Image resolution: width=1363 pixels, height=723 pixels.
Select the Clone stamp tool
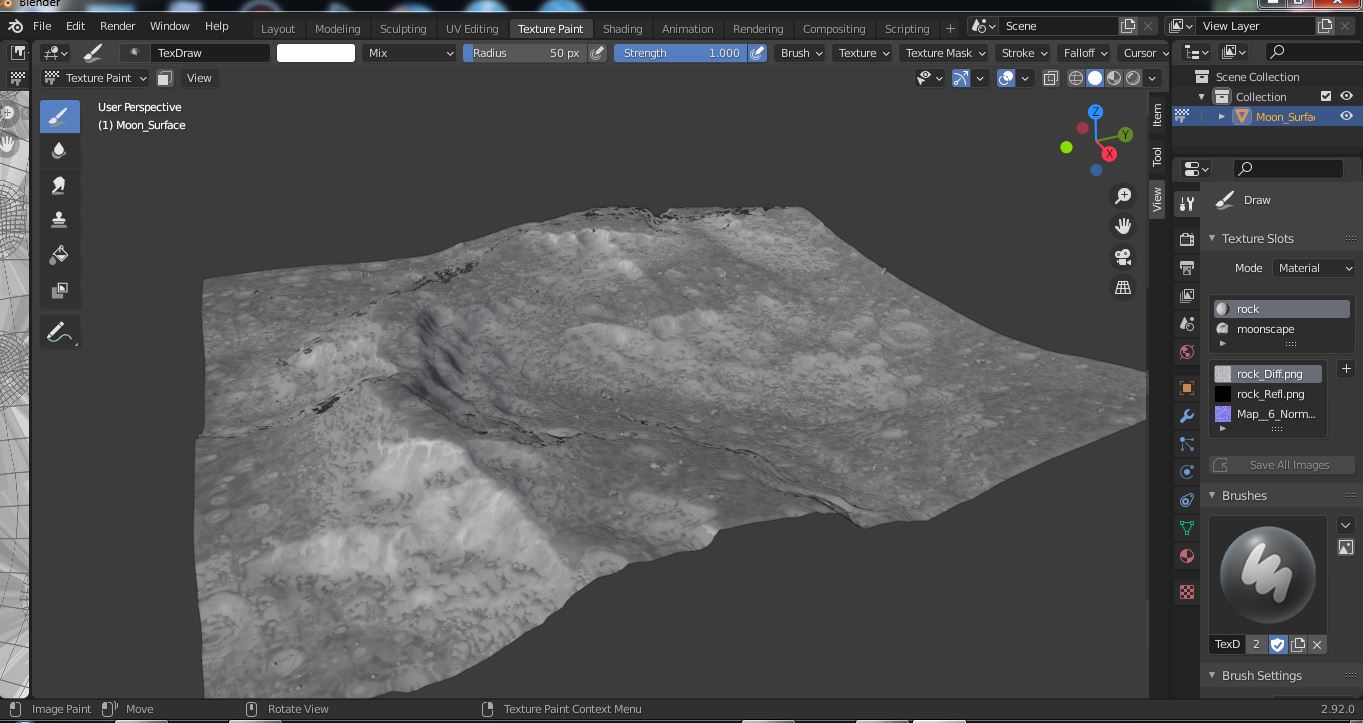point(59,220)
